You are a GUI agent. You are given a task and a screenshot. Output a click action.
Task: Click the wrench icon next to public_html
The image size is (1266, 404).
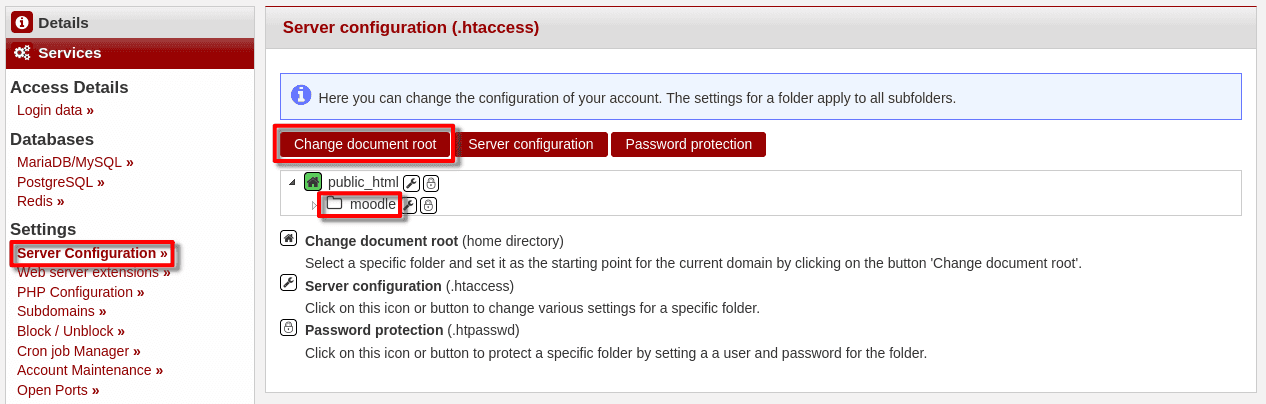coord(411,183)
